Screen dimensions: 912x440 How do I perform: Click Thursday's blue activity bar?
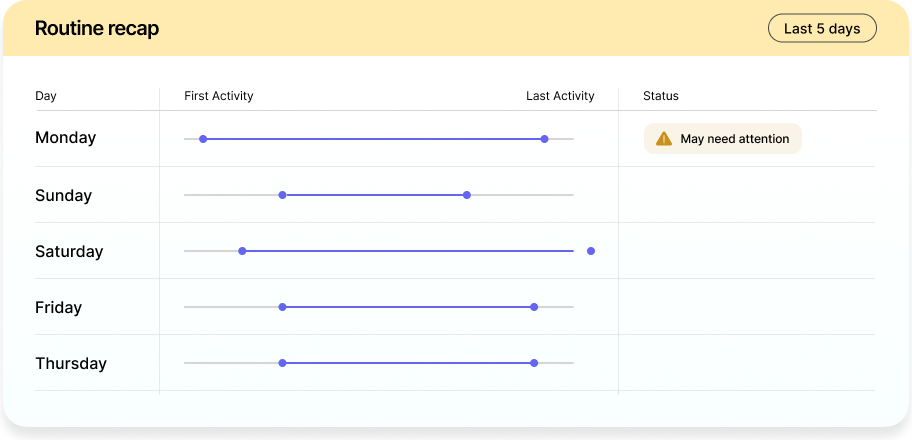click(408, 363)
